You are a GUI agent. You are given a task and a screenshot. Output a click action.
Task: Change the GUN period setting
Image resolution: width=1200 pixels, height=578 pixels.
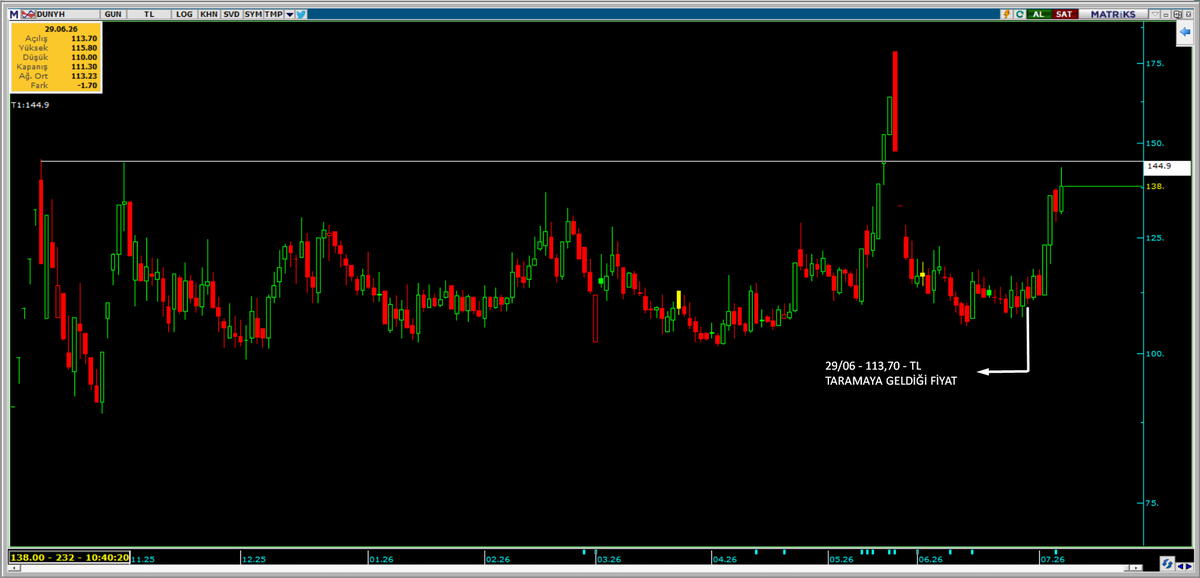[x=113, y=14]
